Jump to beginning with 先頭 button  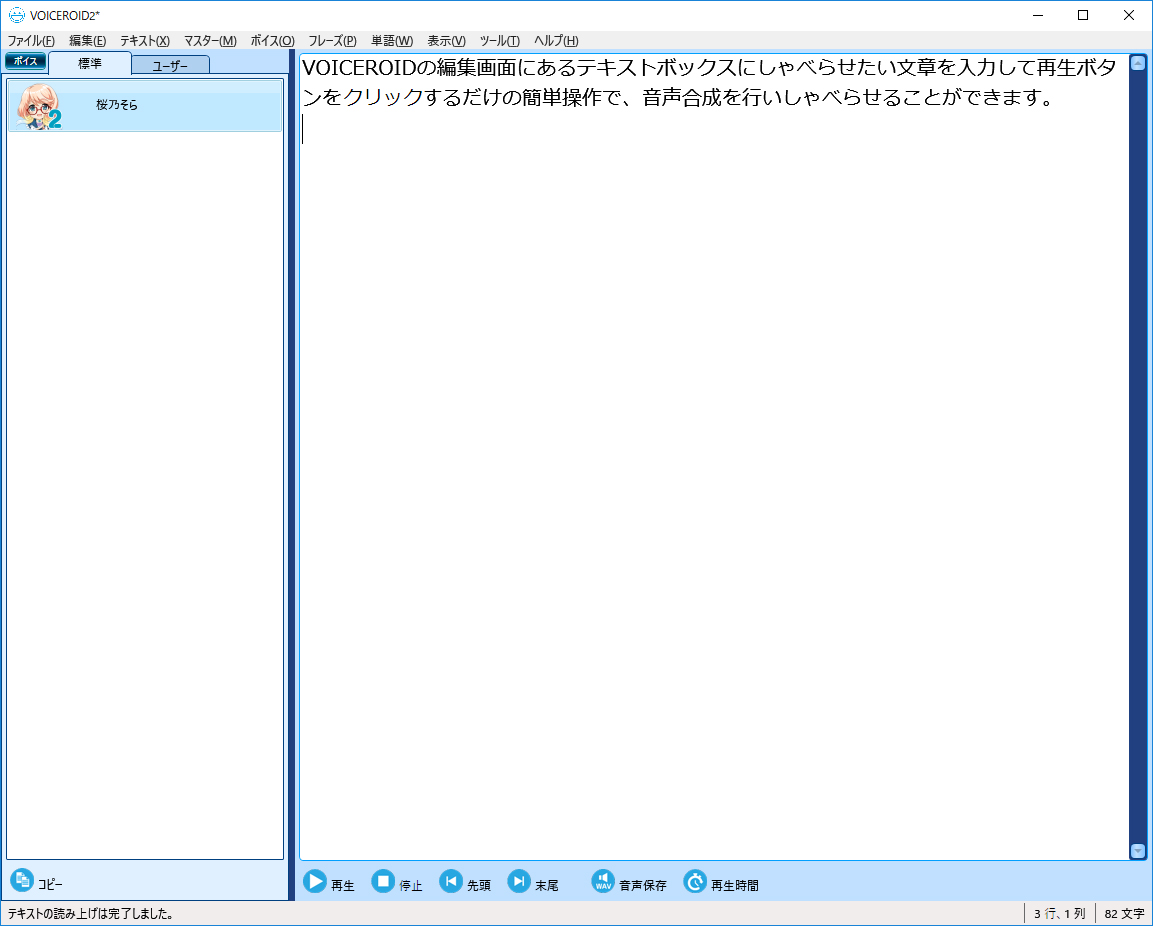tap(465, 881)
